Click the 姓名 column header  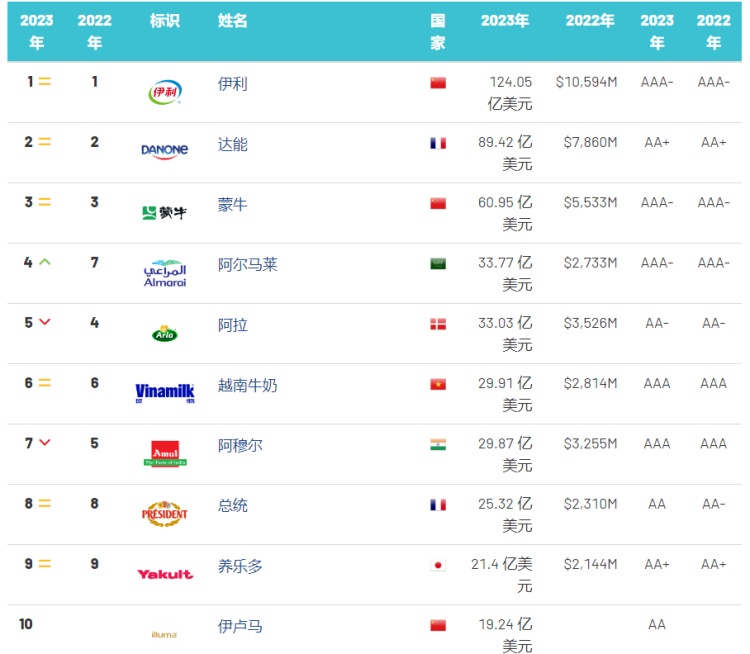[x=232, y=21]
